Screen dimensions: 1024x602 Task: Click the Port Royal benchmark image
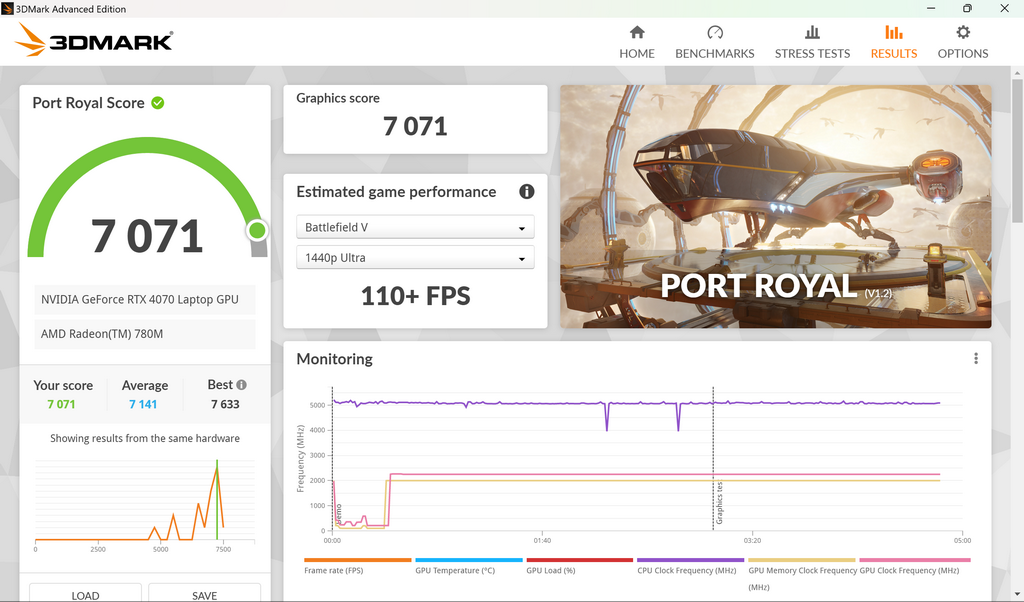[776, 206]
